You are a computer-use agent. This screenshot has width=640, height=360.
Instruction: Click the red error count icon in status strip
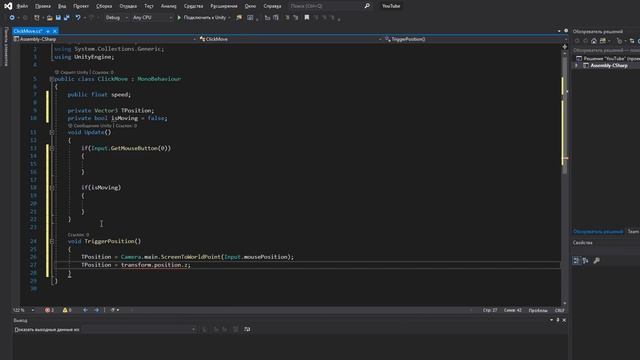49,310
